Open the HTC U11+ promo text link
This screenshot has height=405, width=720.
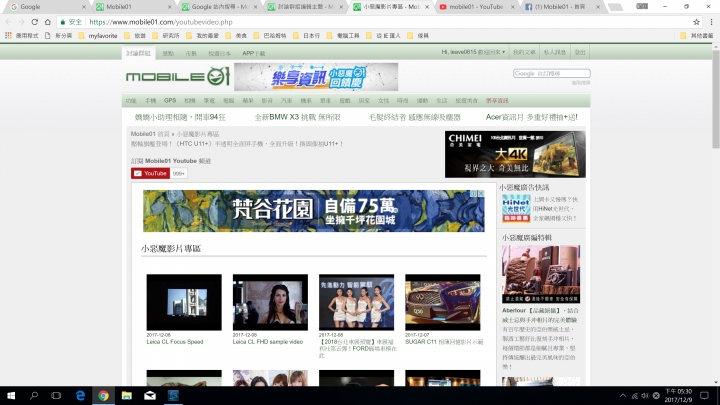pyautogui.click(x=237, y=144)
